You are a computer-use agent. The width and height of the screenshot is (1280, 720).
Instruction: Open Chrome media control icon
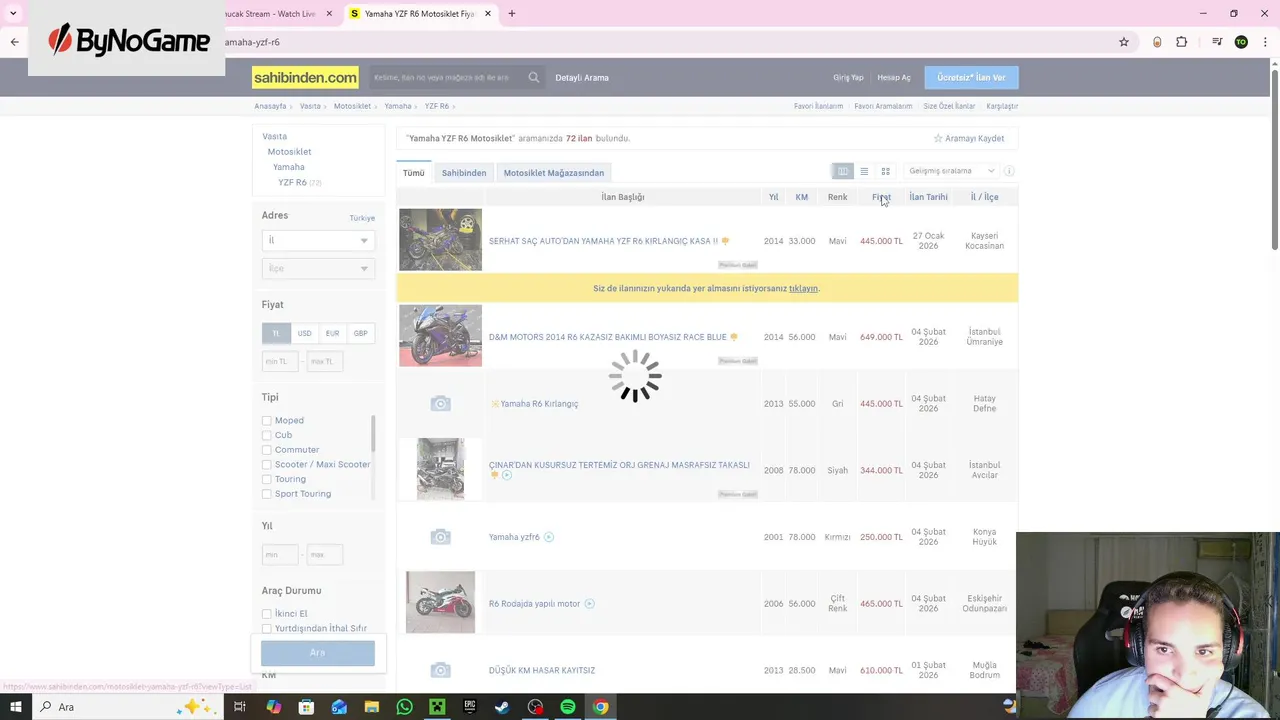(1217, 42)
